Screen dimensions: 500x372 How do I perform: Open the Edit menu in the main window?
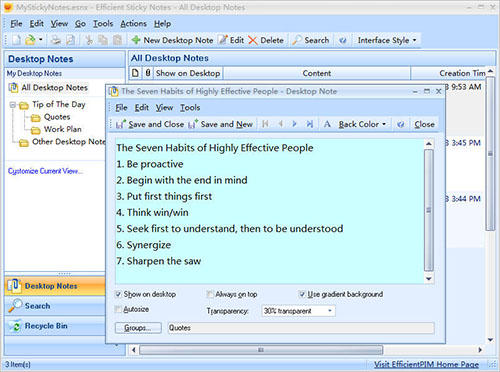(x=36, y=24)
